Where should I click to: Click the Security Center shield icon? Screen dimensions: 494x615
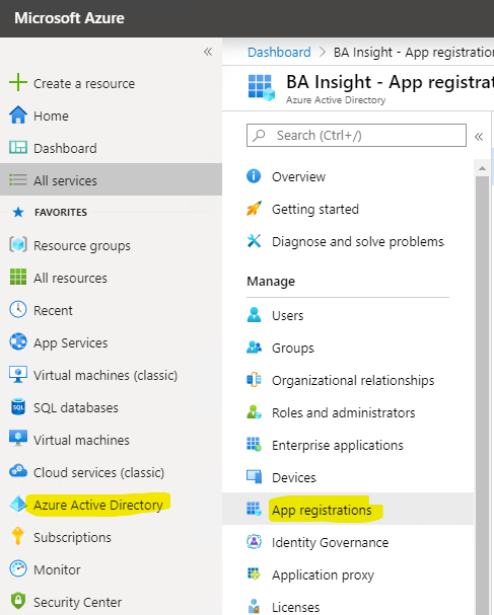point(18,601)
